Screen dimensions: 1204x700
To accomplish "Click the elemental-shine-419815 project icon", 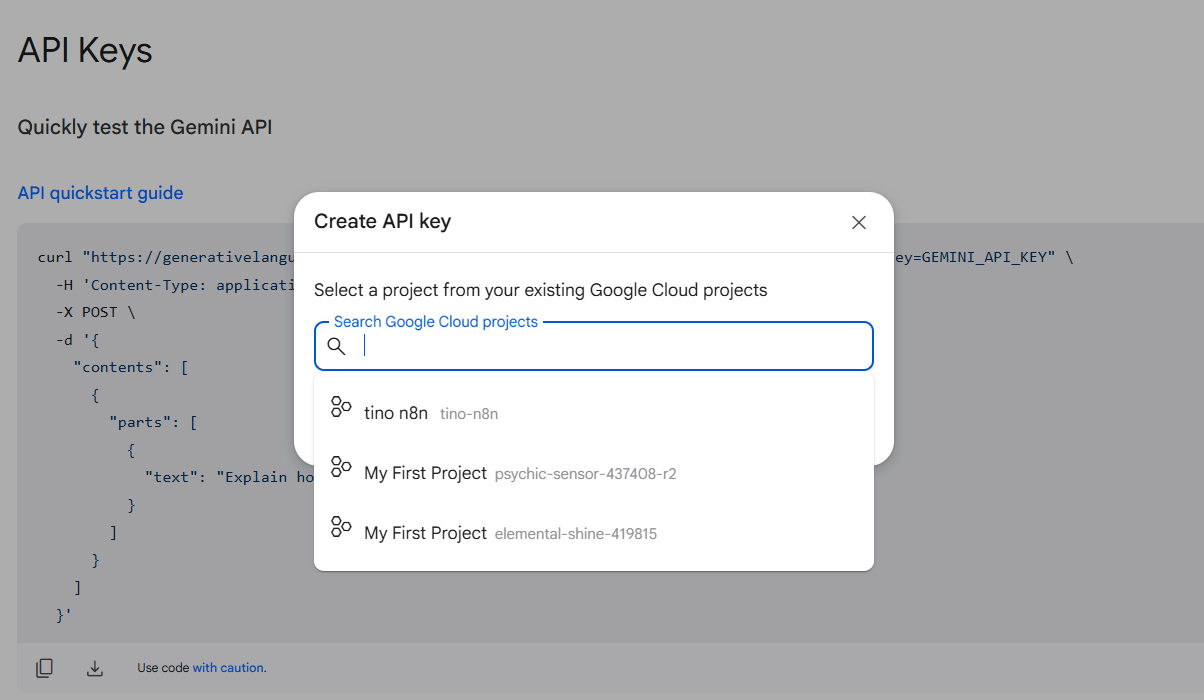I will 341,527.
